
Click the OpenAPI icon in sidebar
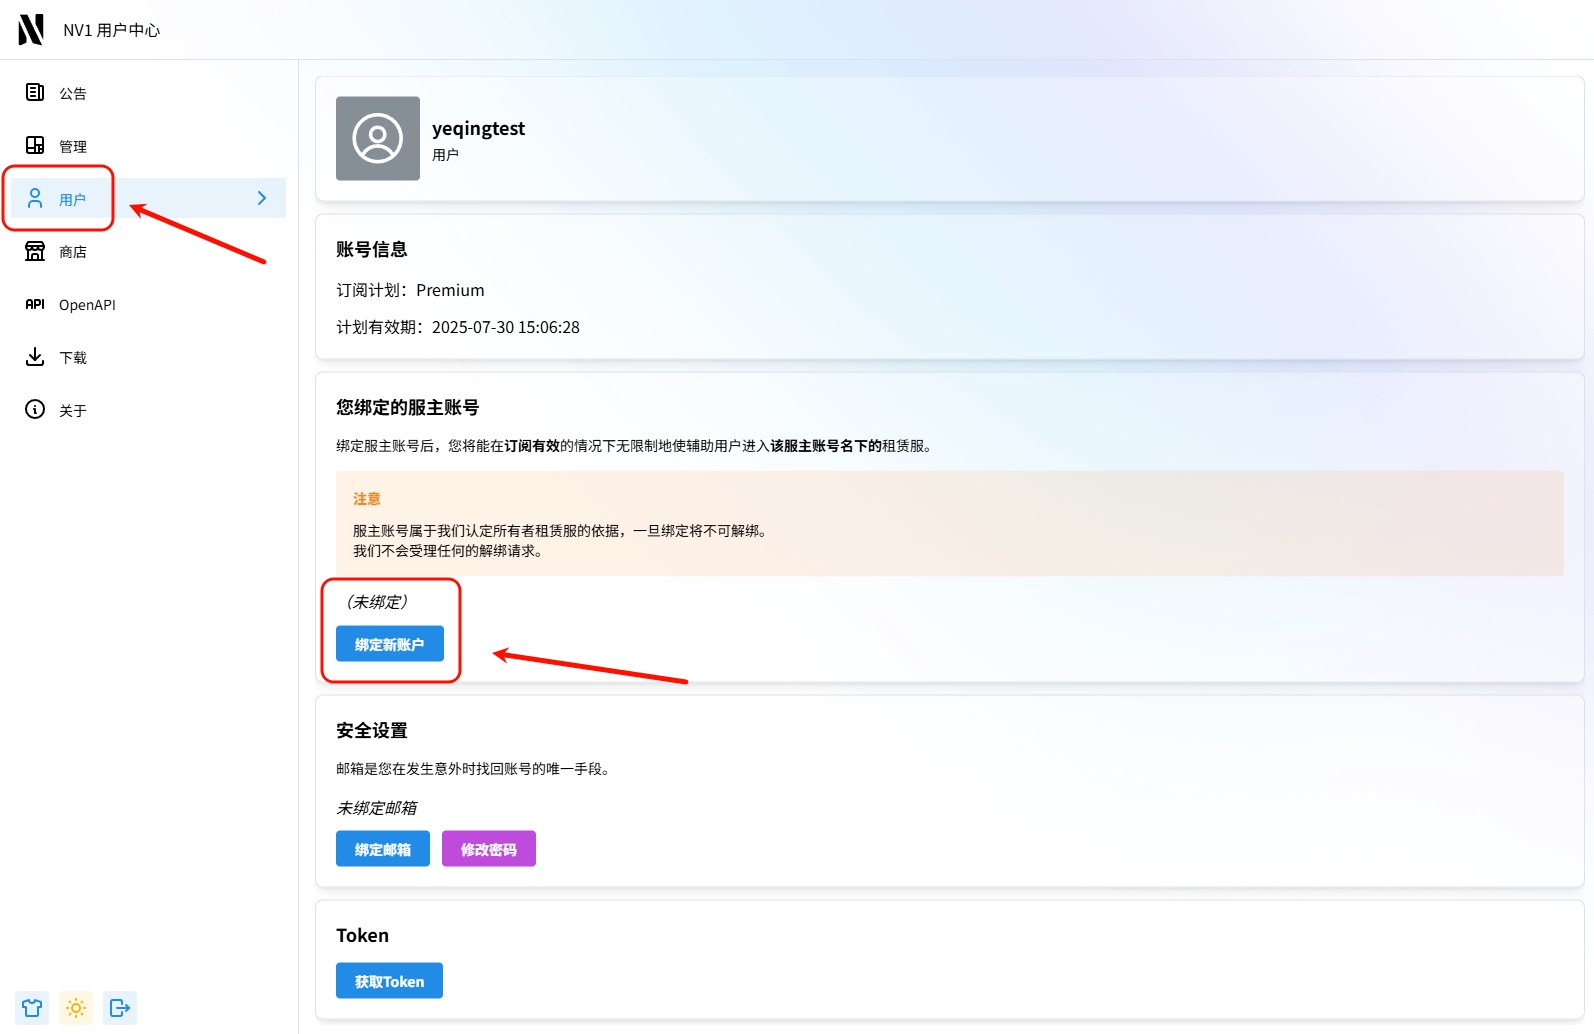[35, 304]
